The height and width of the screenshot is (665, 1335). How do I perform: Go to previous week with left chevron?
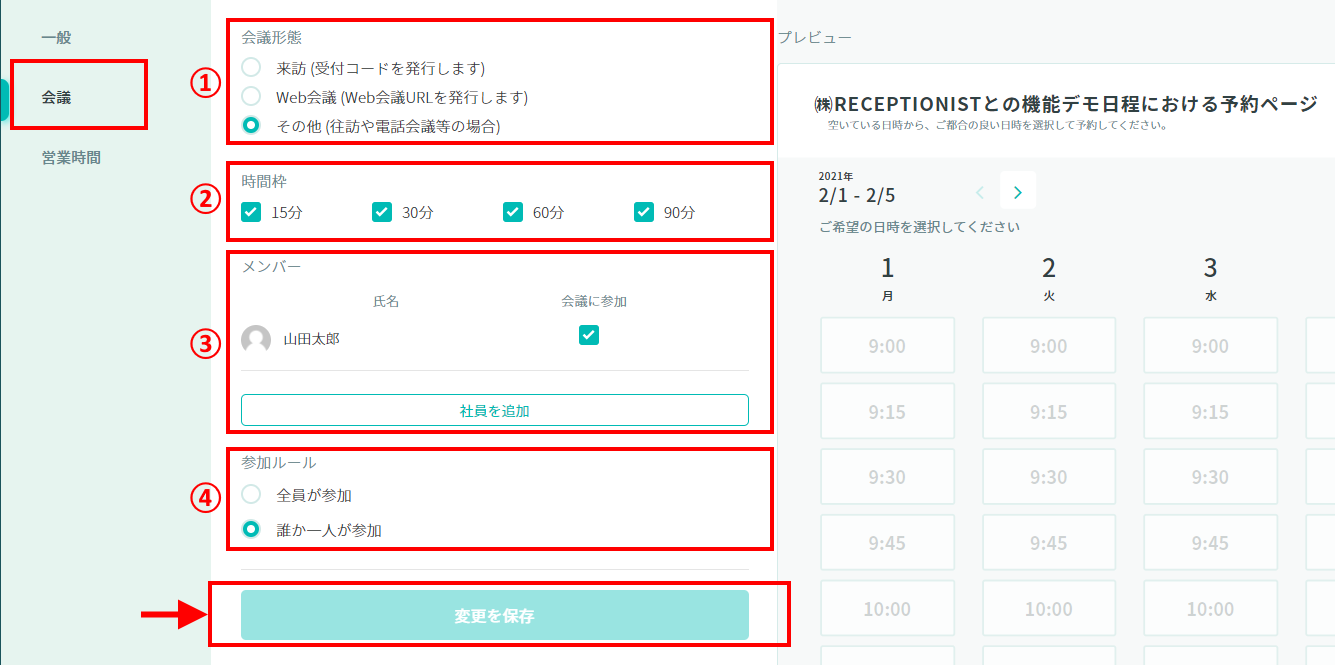(980, 191)
